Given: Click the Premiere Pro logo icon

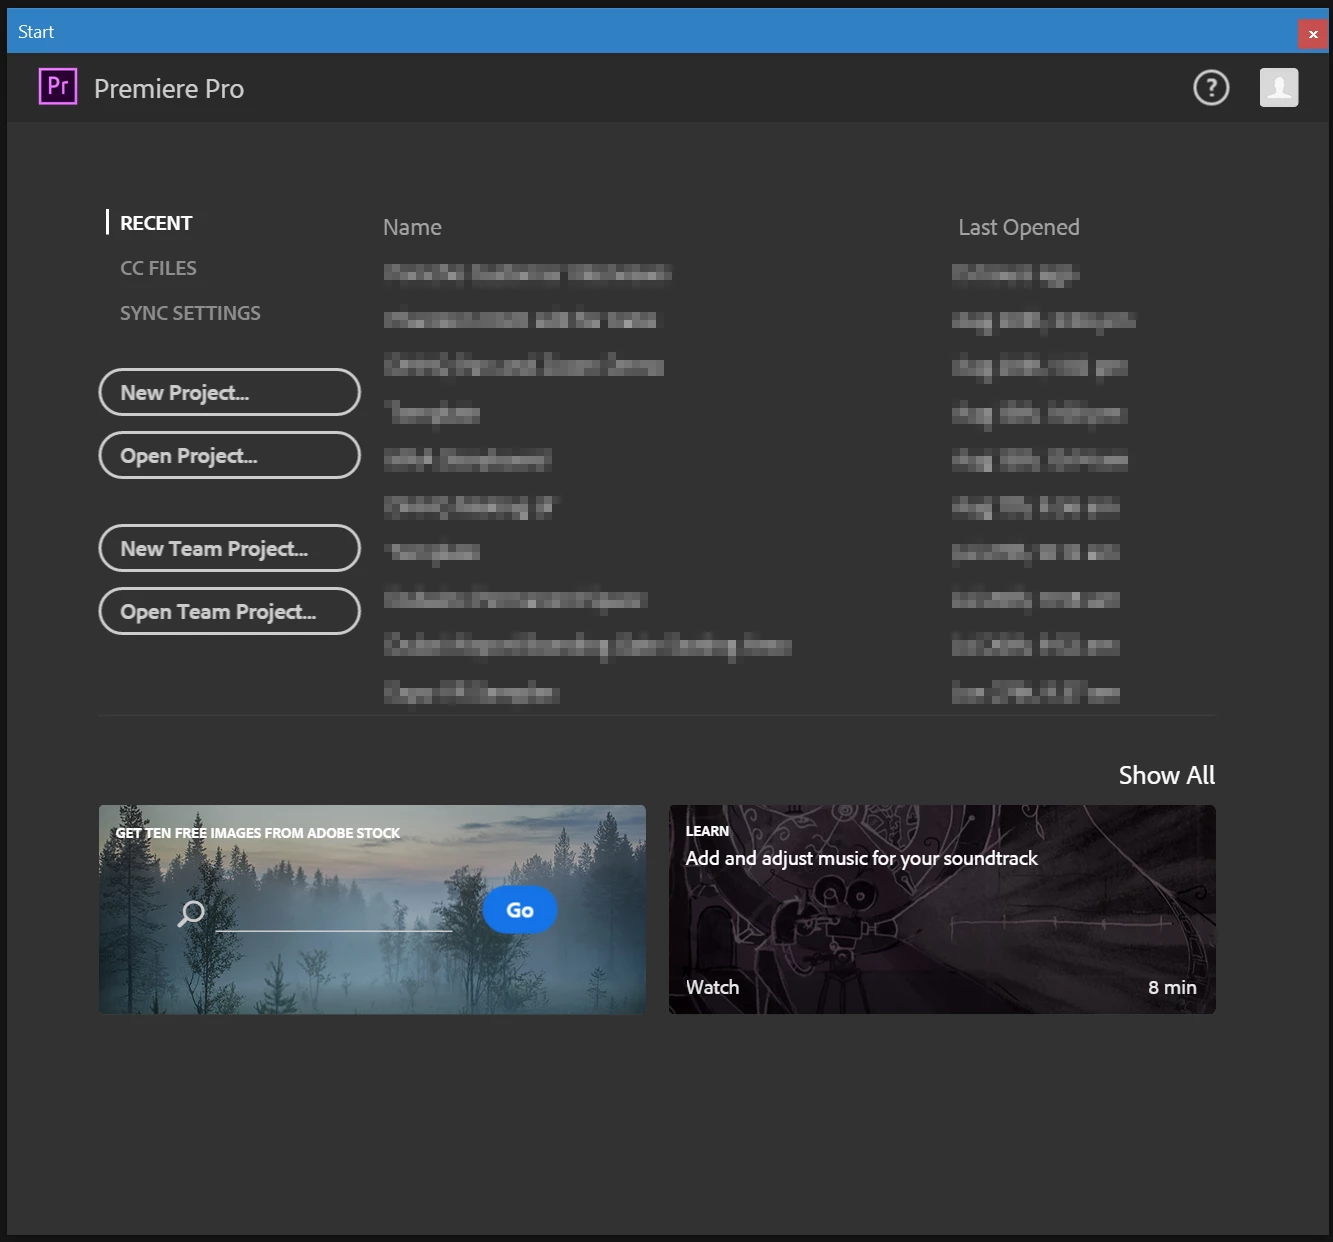Looking at the screenshot, I should point(58,87).
